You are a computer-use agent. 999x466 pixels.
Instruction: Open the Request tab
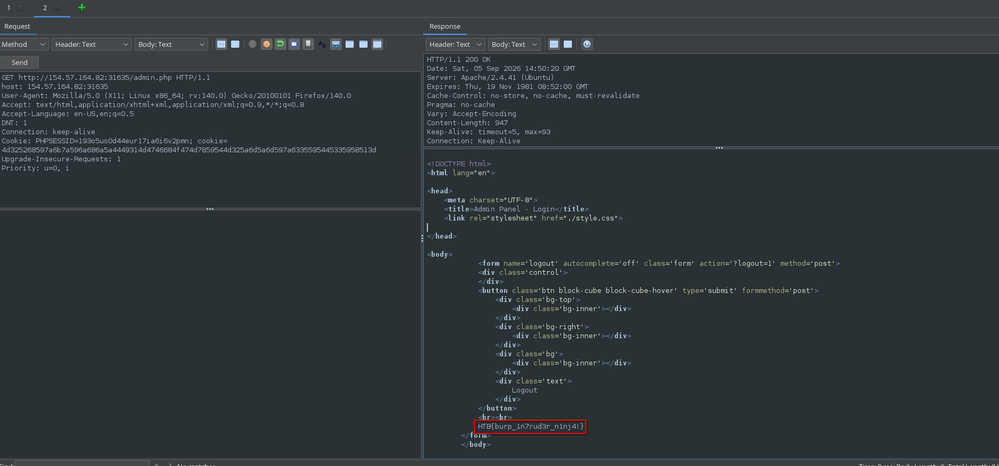(x=17, y=26)
